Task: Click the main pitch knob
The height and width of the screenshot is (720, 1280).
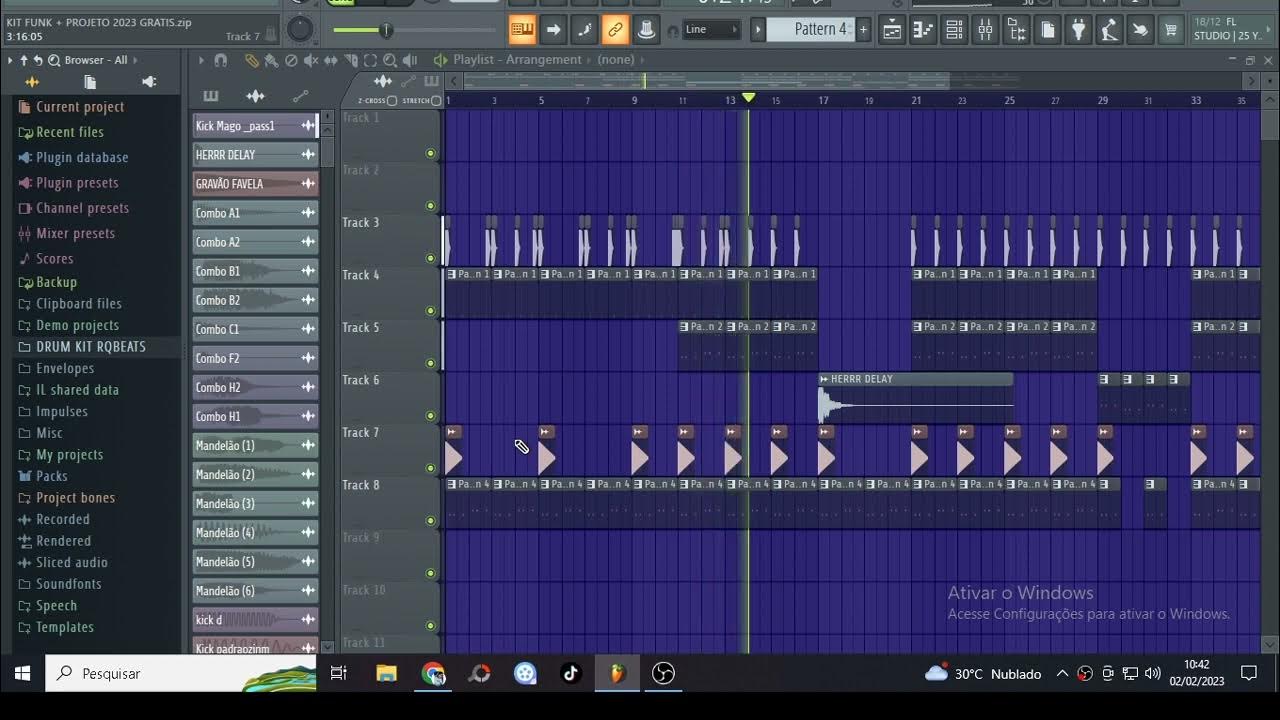Action: (x=300, y=30)
